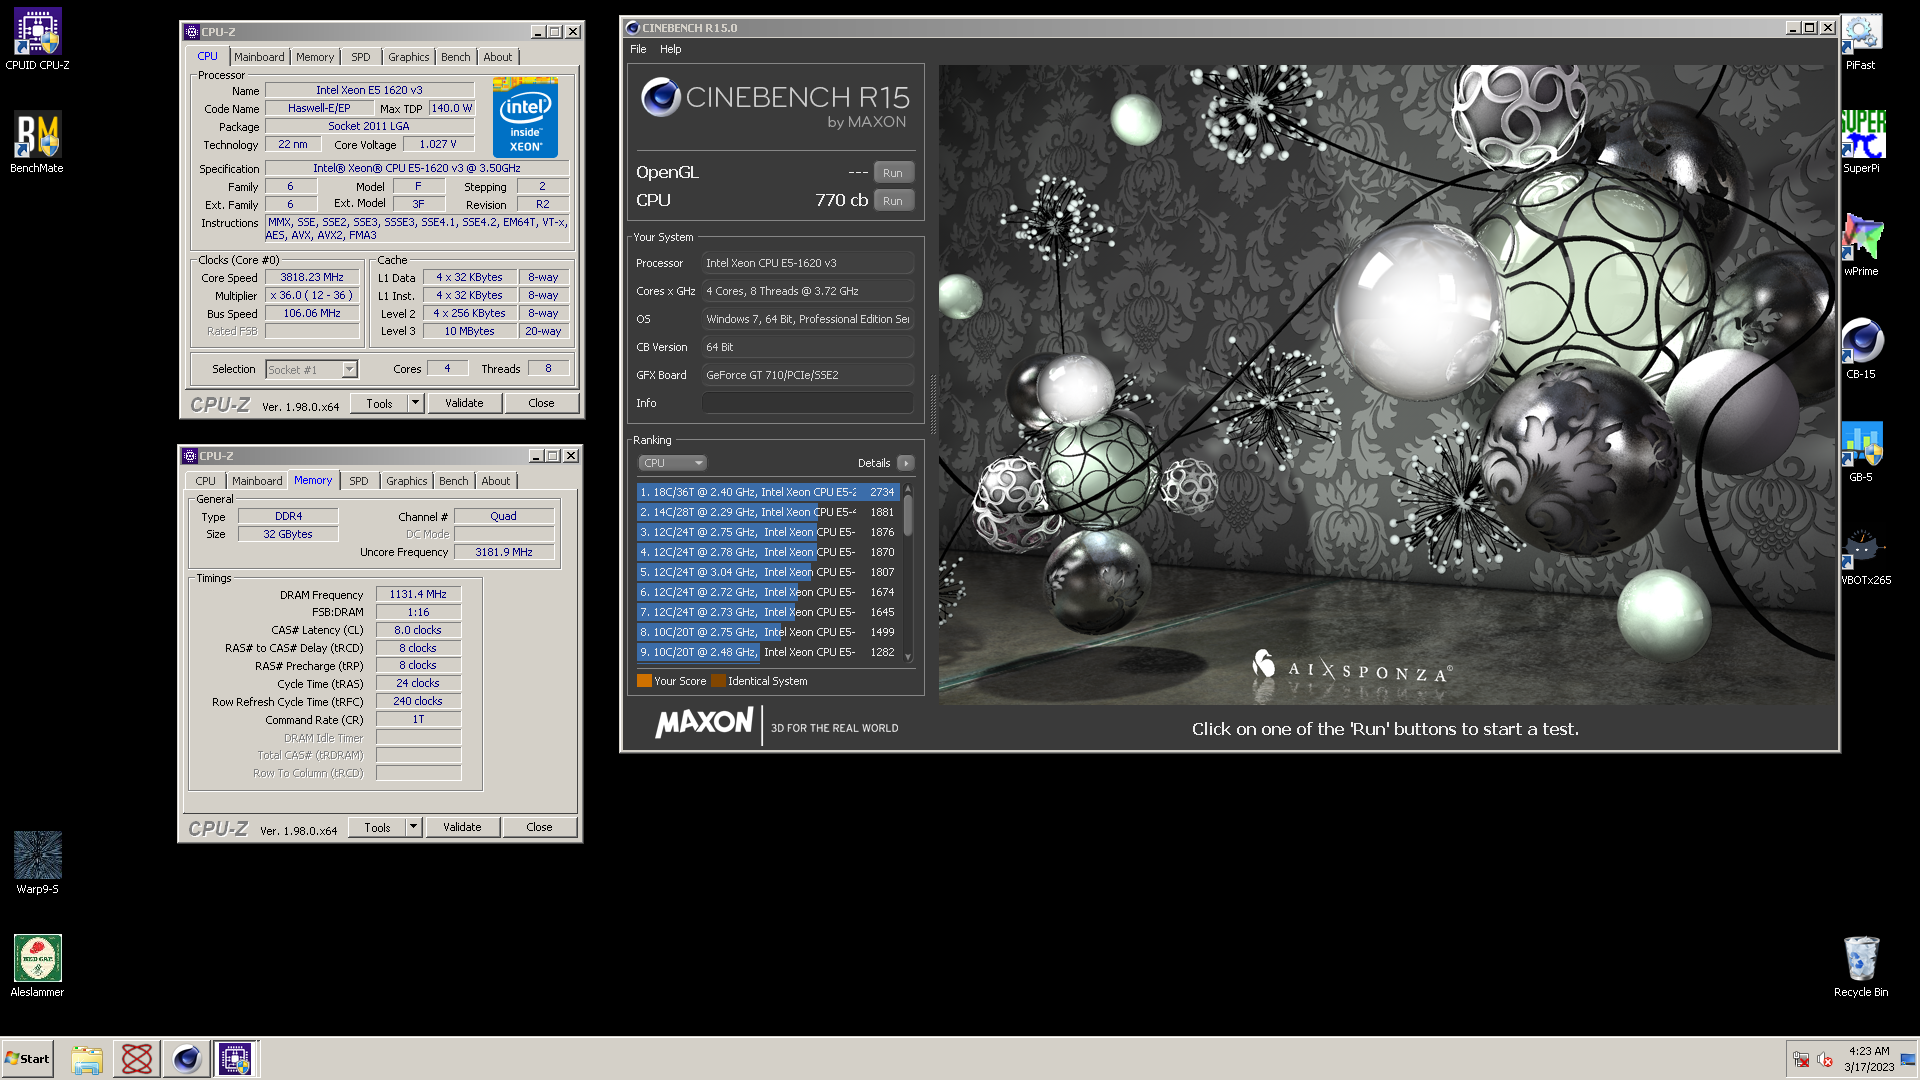Click the MAXON logo
Viewport: 1920px width, 1080px height.
pyautogui.click(x=704, y=723)
